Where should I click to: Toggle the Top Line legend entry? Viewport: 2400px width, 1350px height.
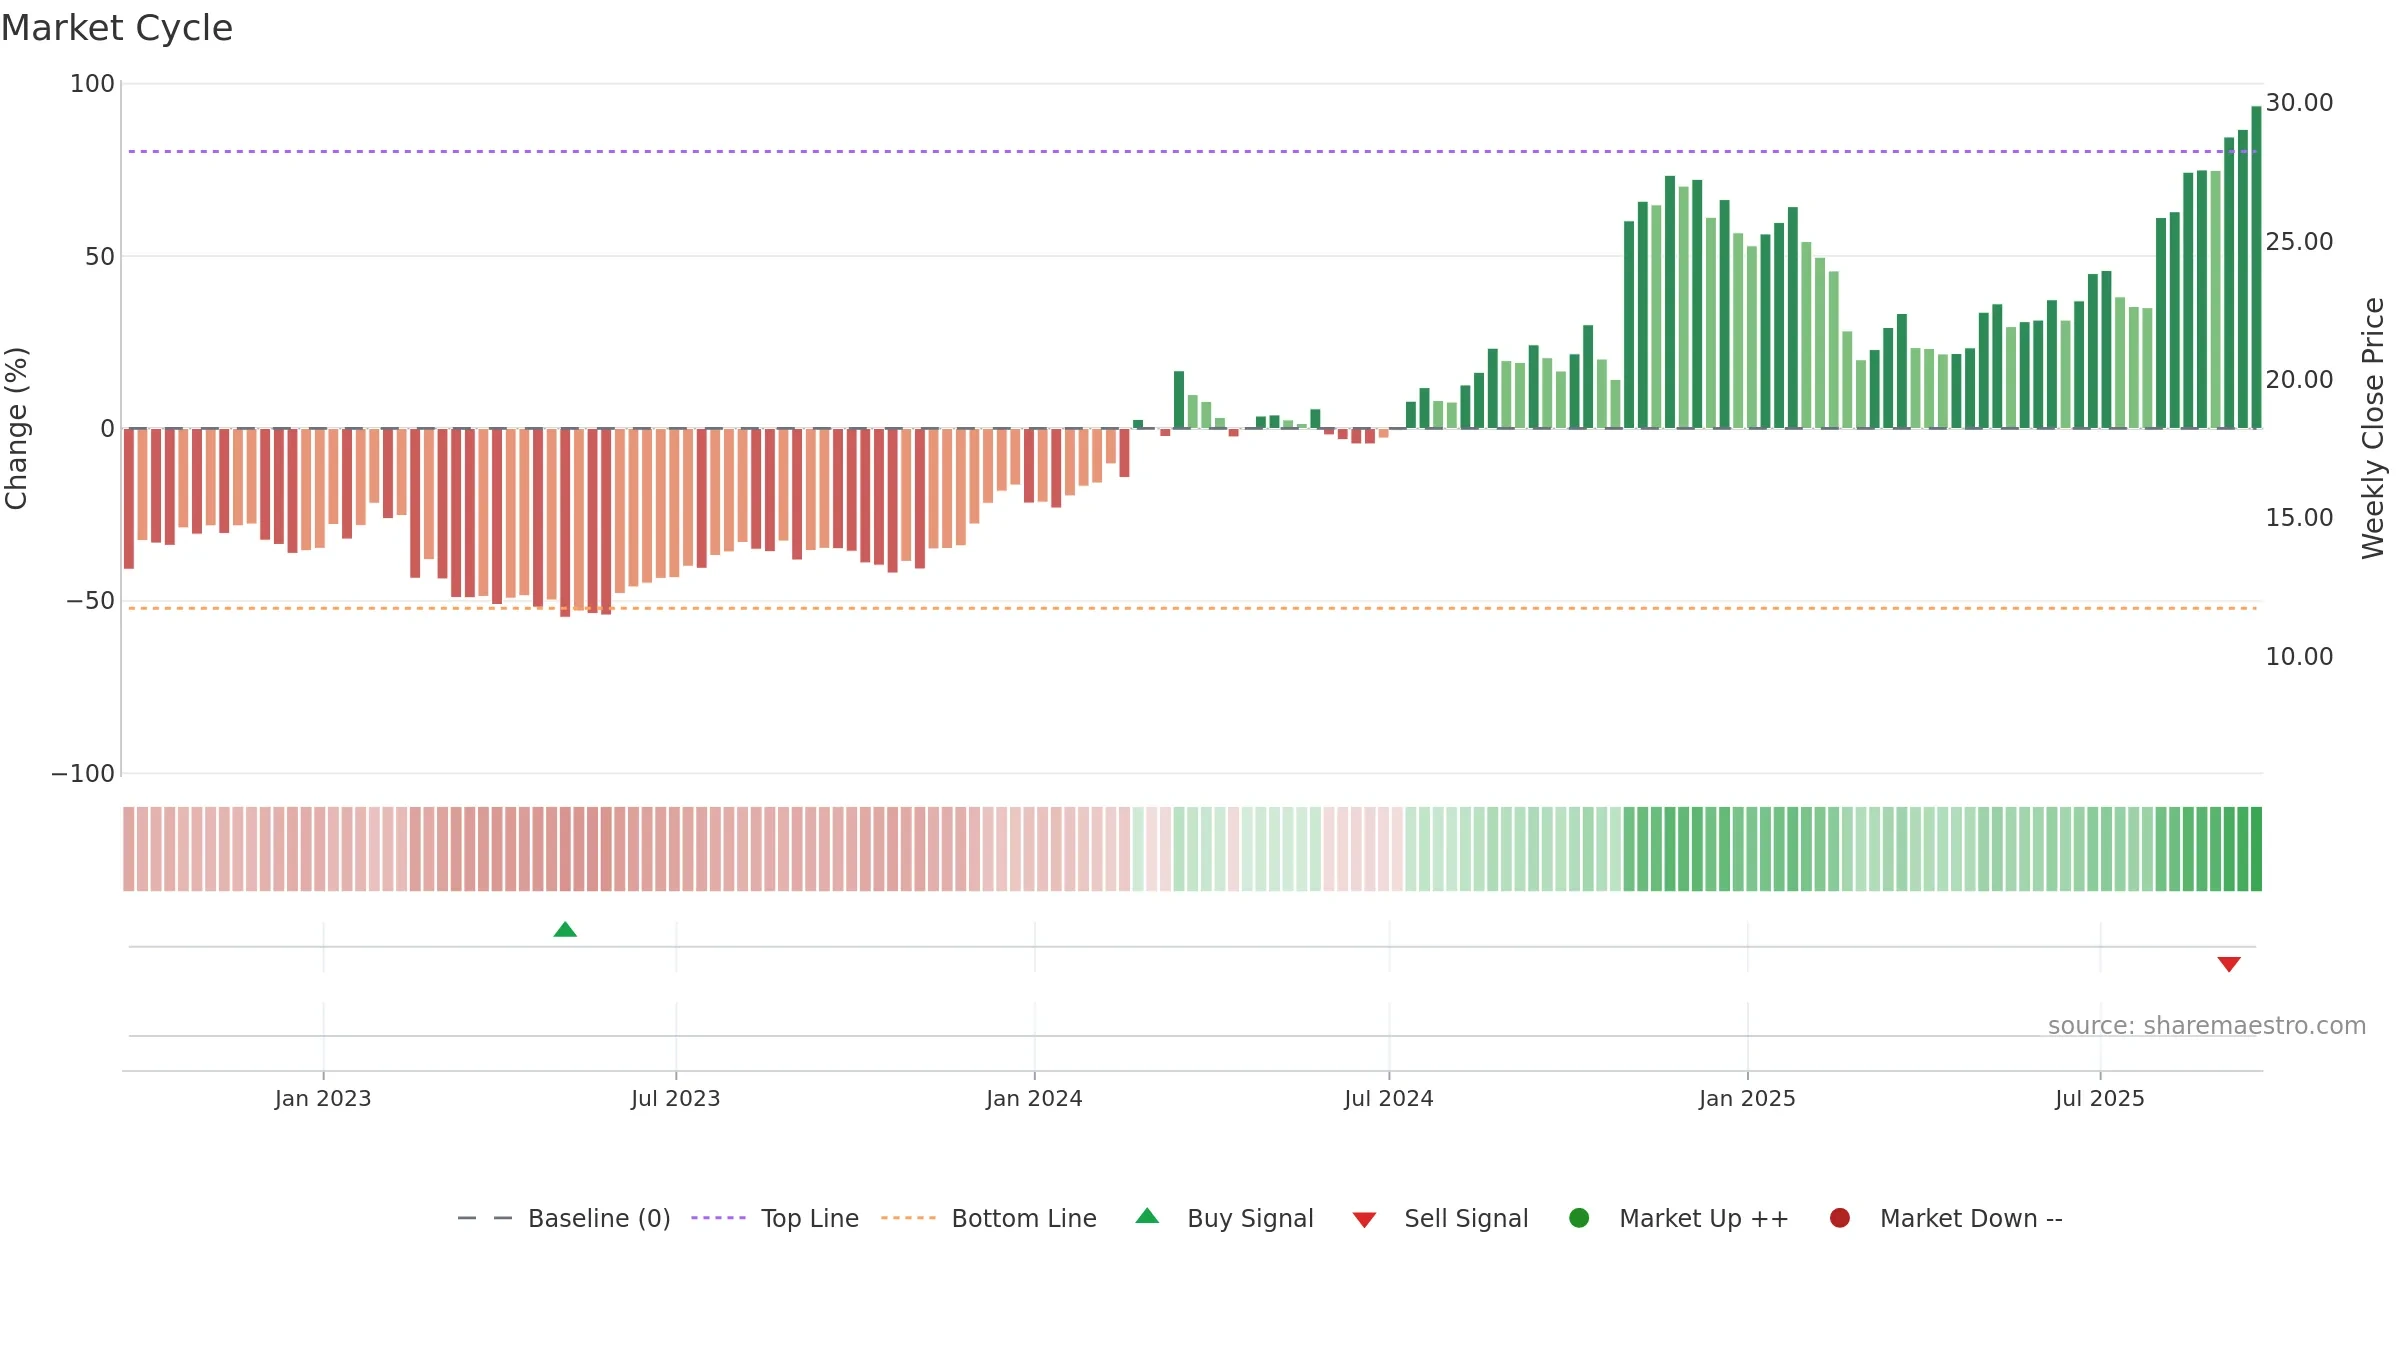(775, 1218)
